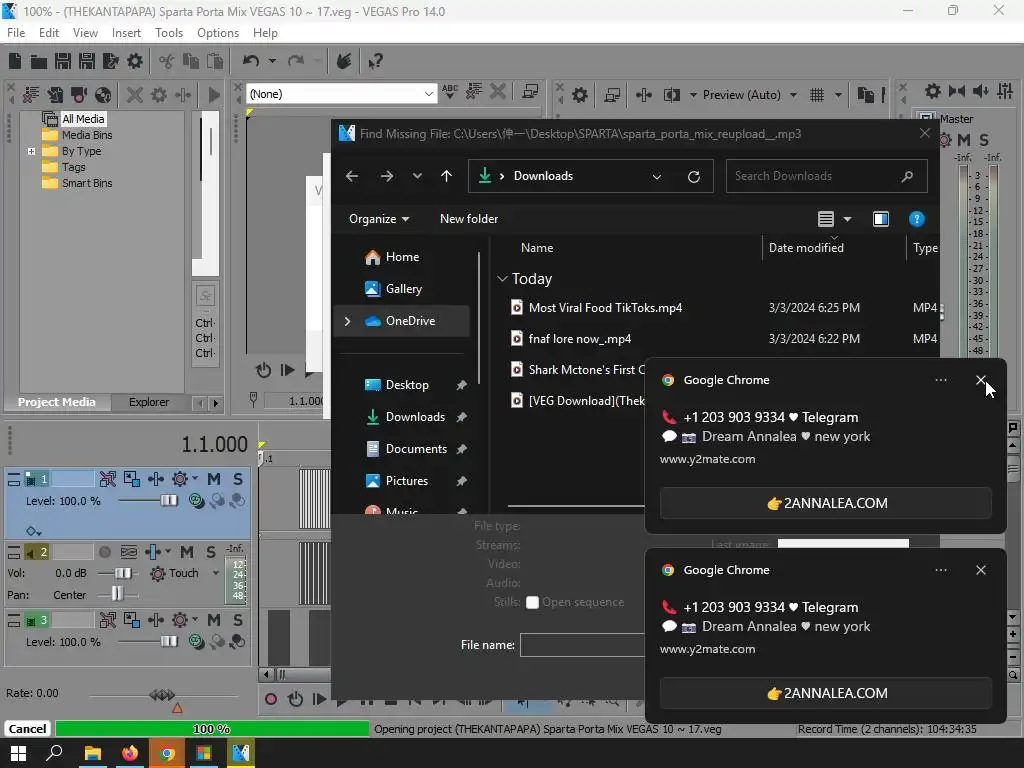1024x768 pixels.
Task: Click the Open folder icon in VEGAS toolbar
Action: pyautogui.click(x=39, y=61)
